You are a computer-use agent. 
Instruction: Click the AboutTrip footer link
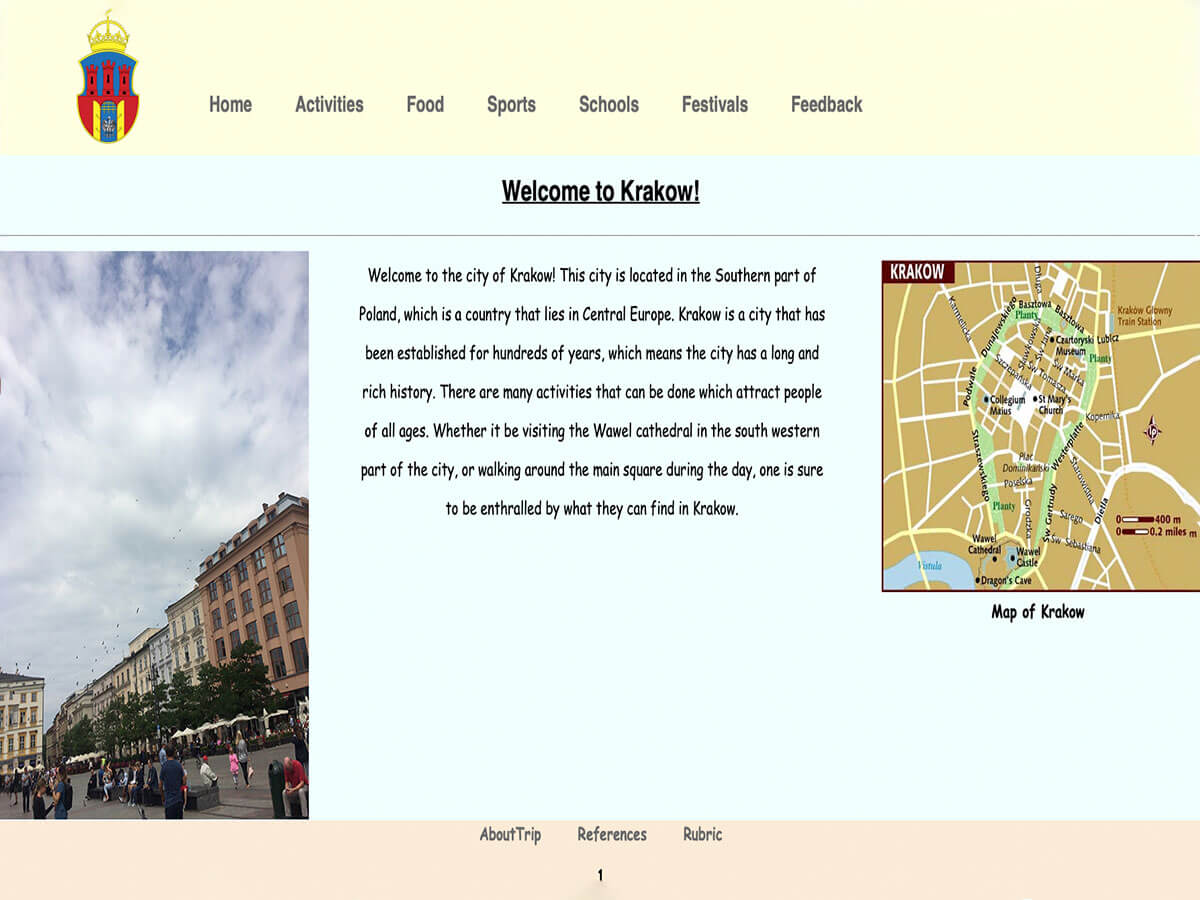click(x=510, y=834)
